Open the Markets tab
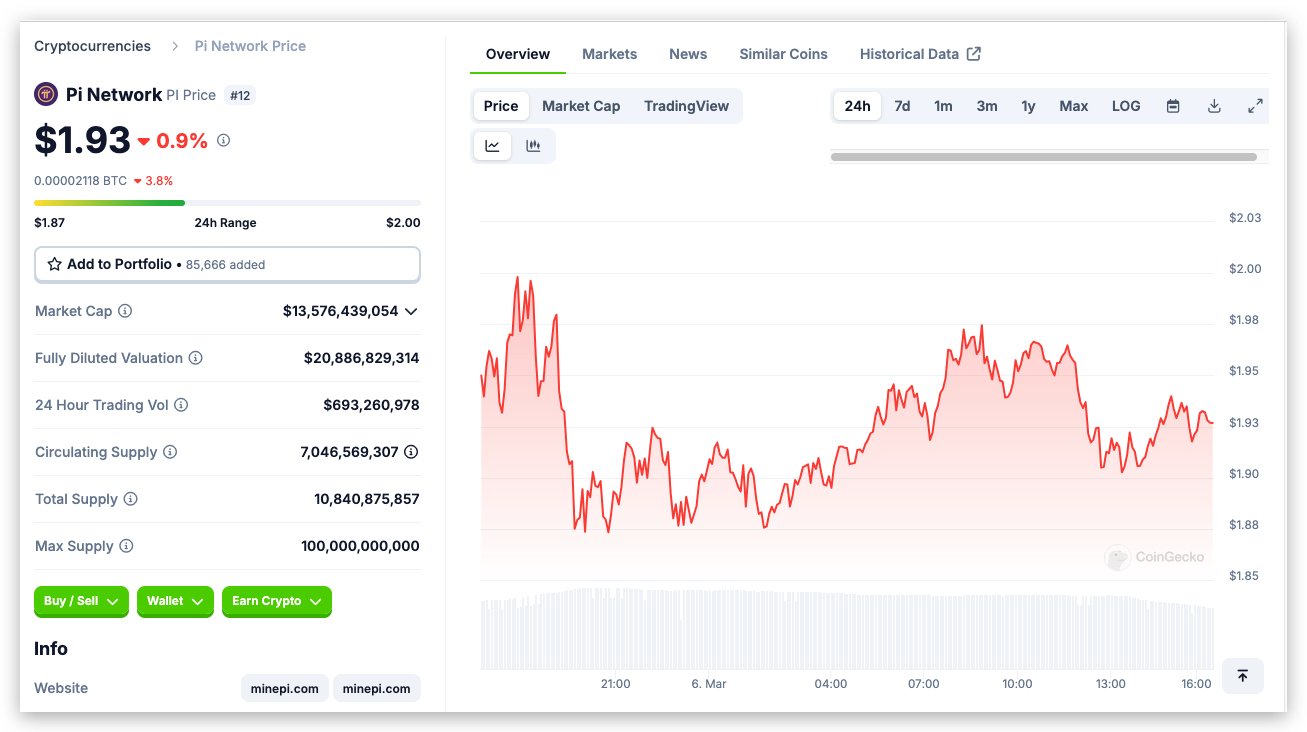 pyautogui.click(x=609, y=54)
